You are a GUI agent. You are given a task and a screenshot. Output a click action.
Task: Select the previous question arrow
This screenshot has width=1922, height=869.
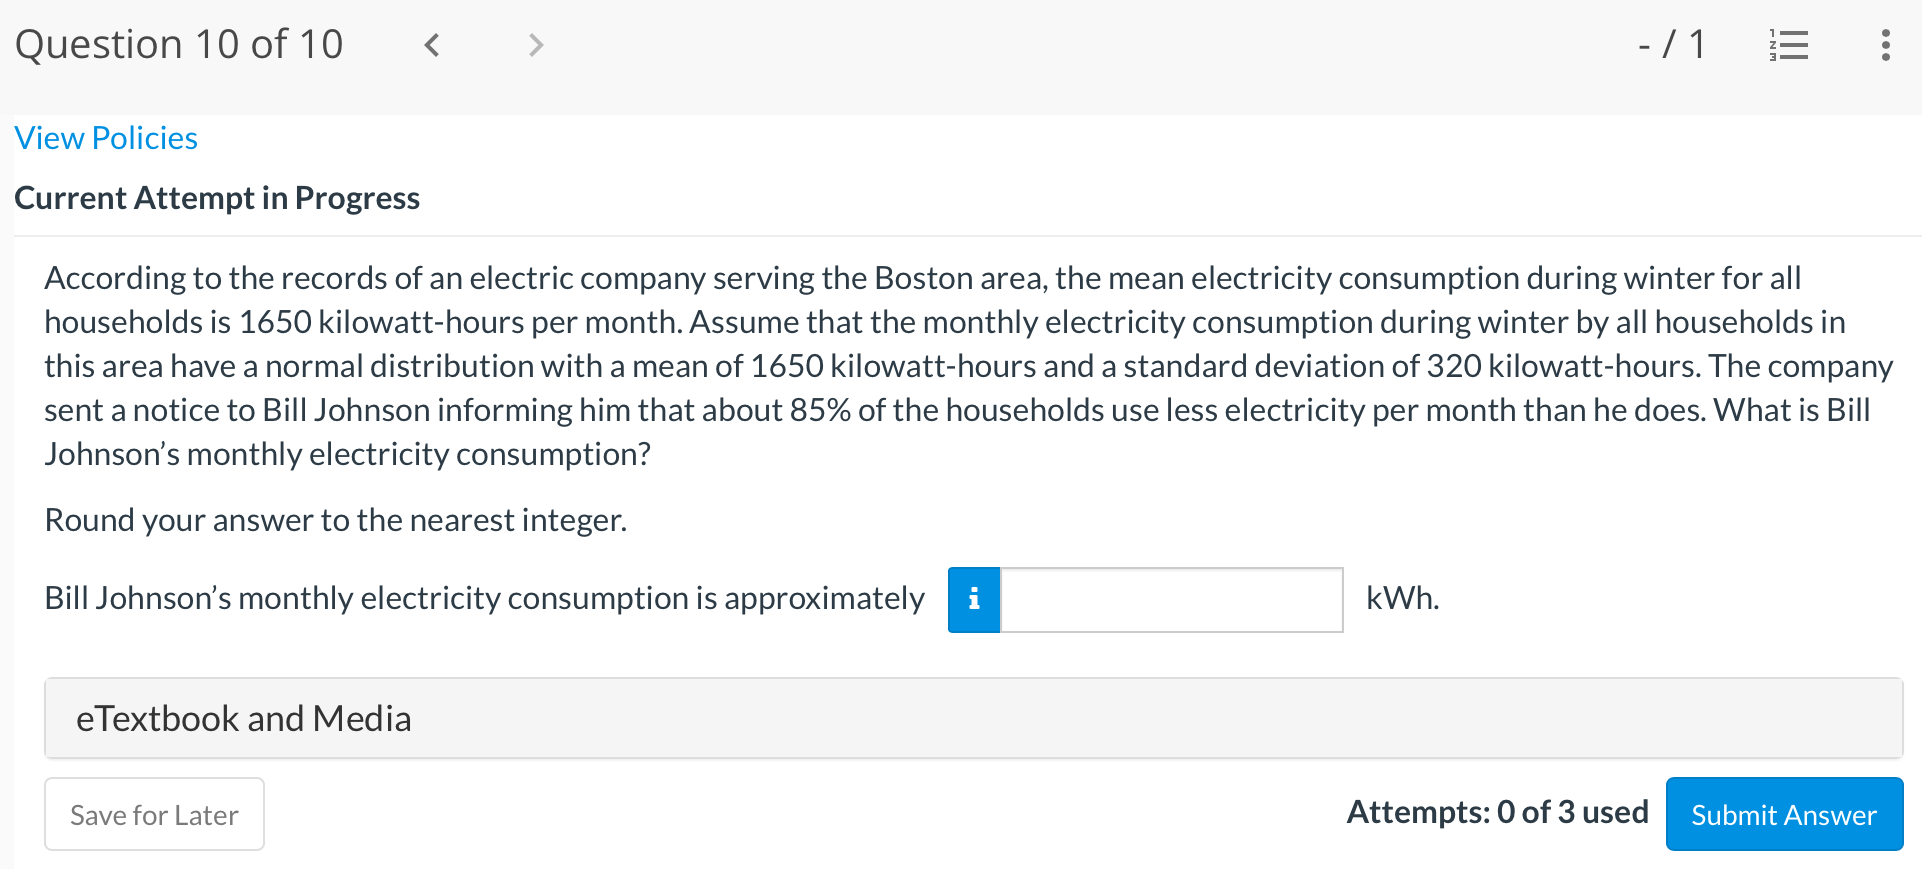coord(432,44)
